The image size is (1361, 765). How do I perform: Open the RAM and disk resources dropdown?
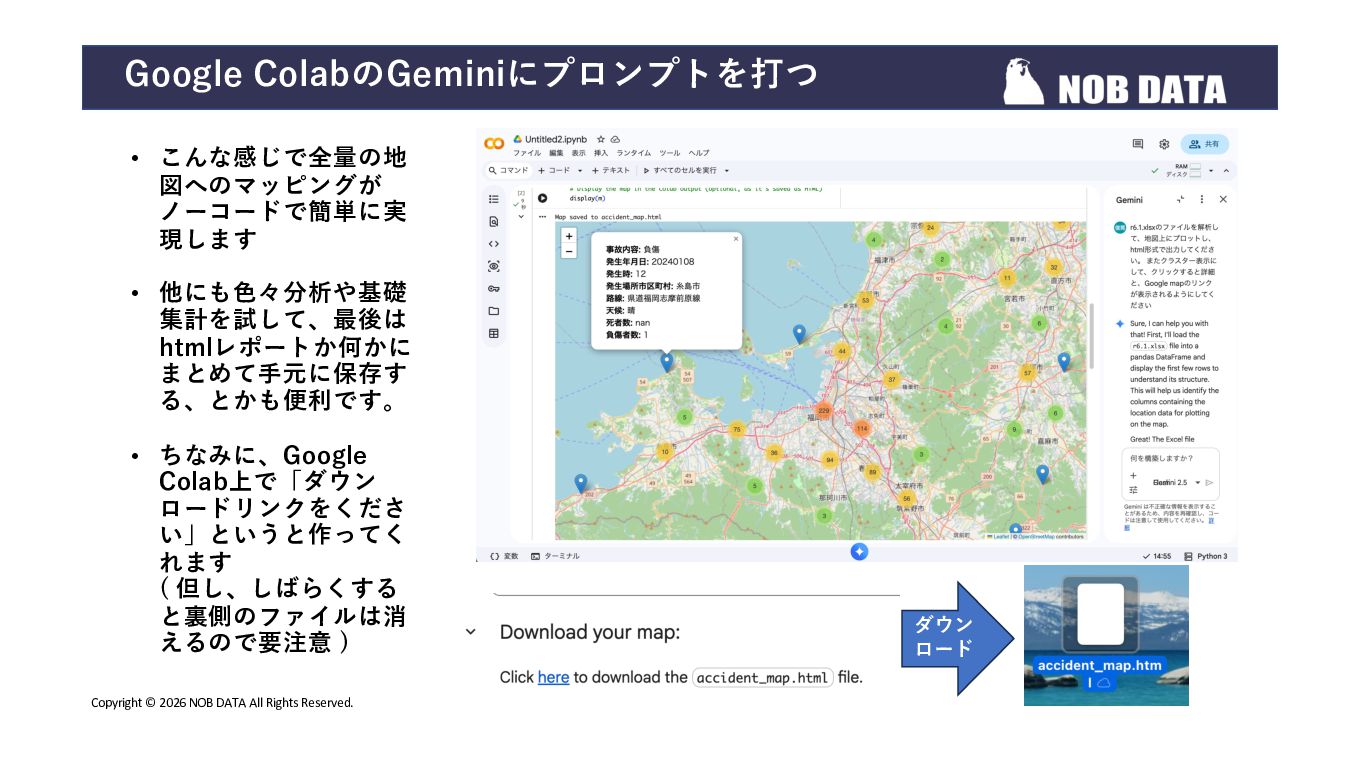pos(1212,171)
